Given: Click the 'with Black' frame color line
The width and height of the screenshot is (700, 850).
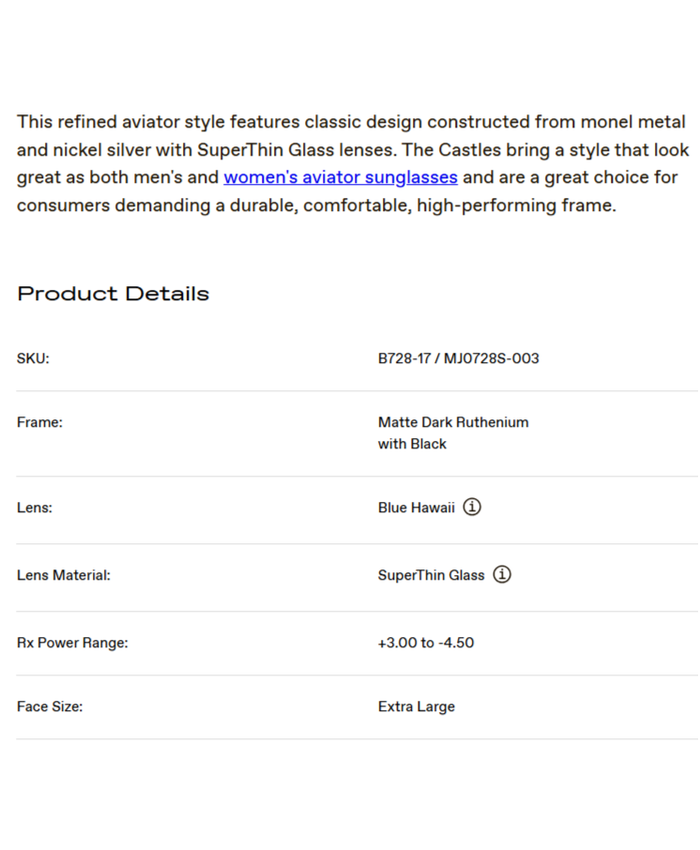Looking at the screenshot, I should [x=412, y=444].
